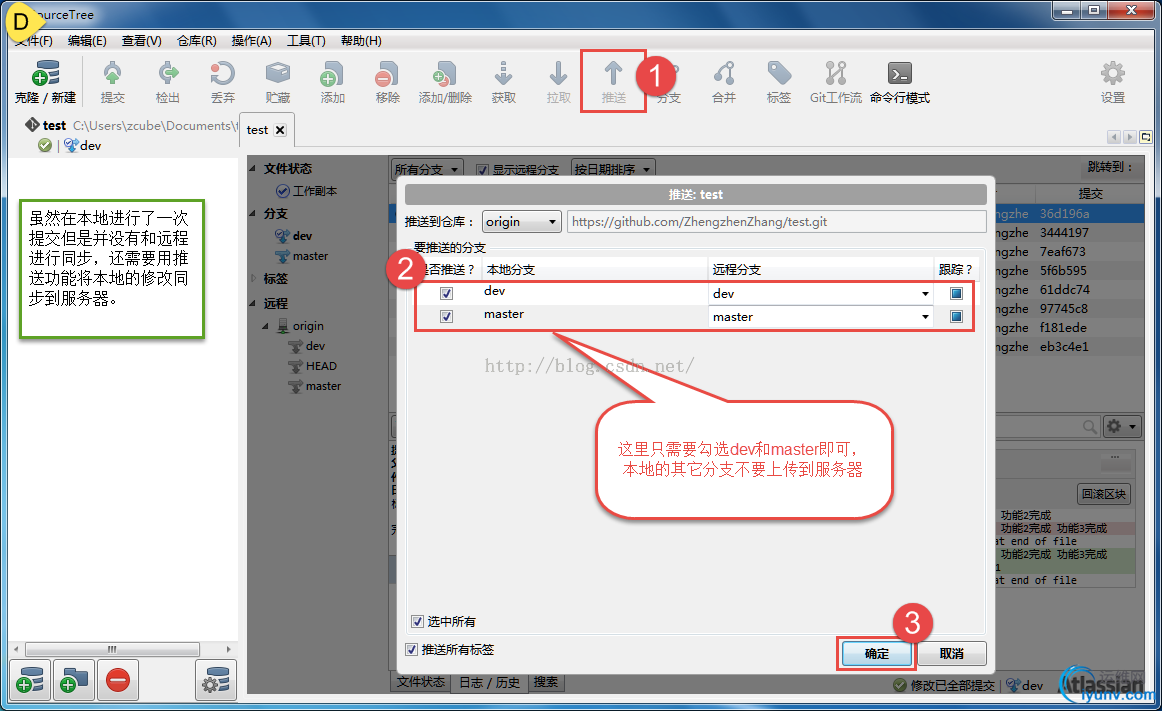Click the search magnifier icon in the right panel

pos(1089,426)
